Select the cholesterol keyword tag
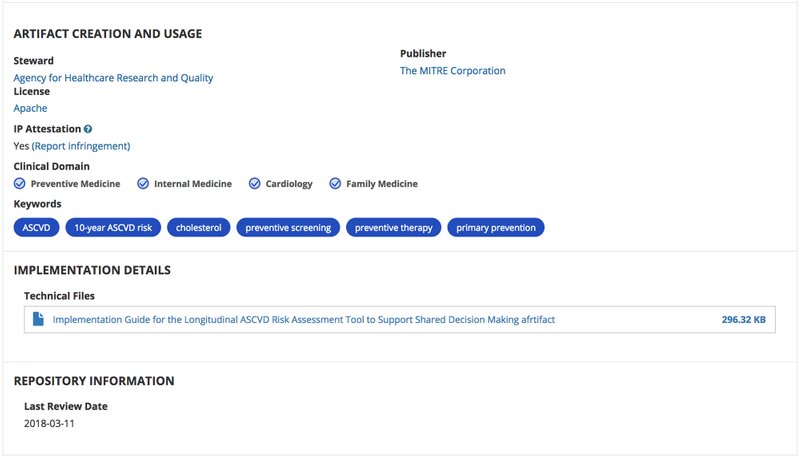This screenshot has height=456, width=800. tap(199, 227)
